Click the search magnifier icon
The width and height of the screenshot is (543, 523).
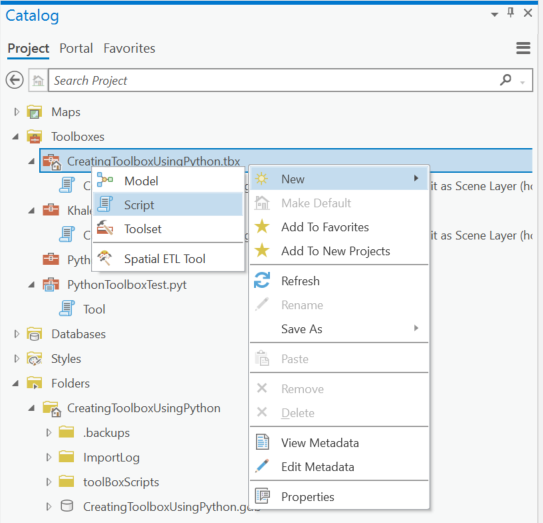pyautogui.click(x=506, y=80)
